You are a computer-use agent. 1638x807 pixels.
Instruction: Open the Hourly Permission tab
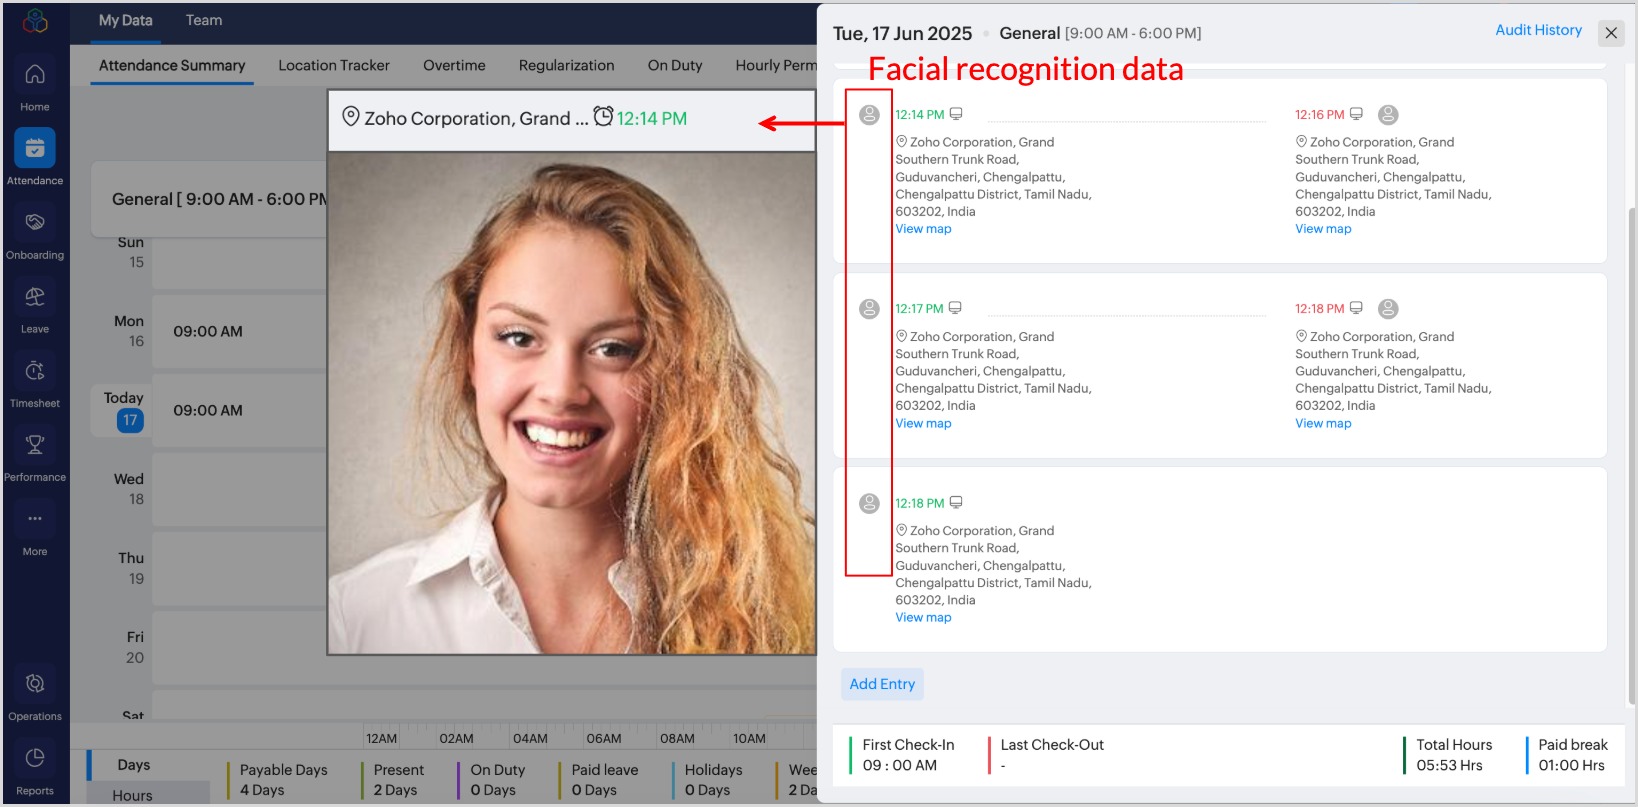pyautogui.click(x=776, y=65)
